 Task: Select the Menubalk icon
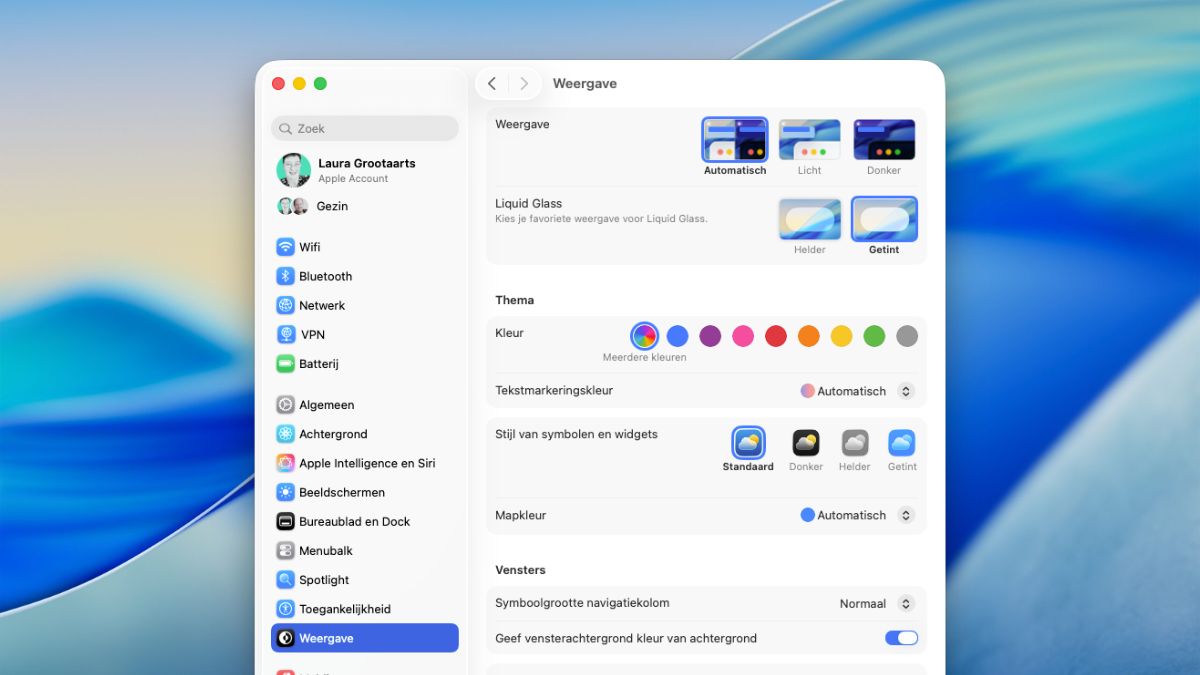point(286,550)
